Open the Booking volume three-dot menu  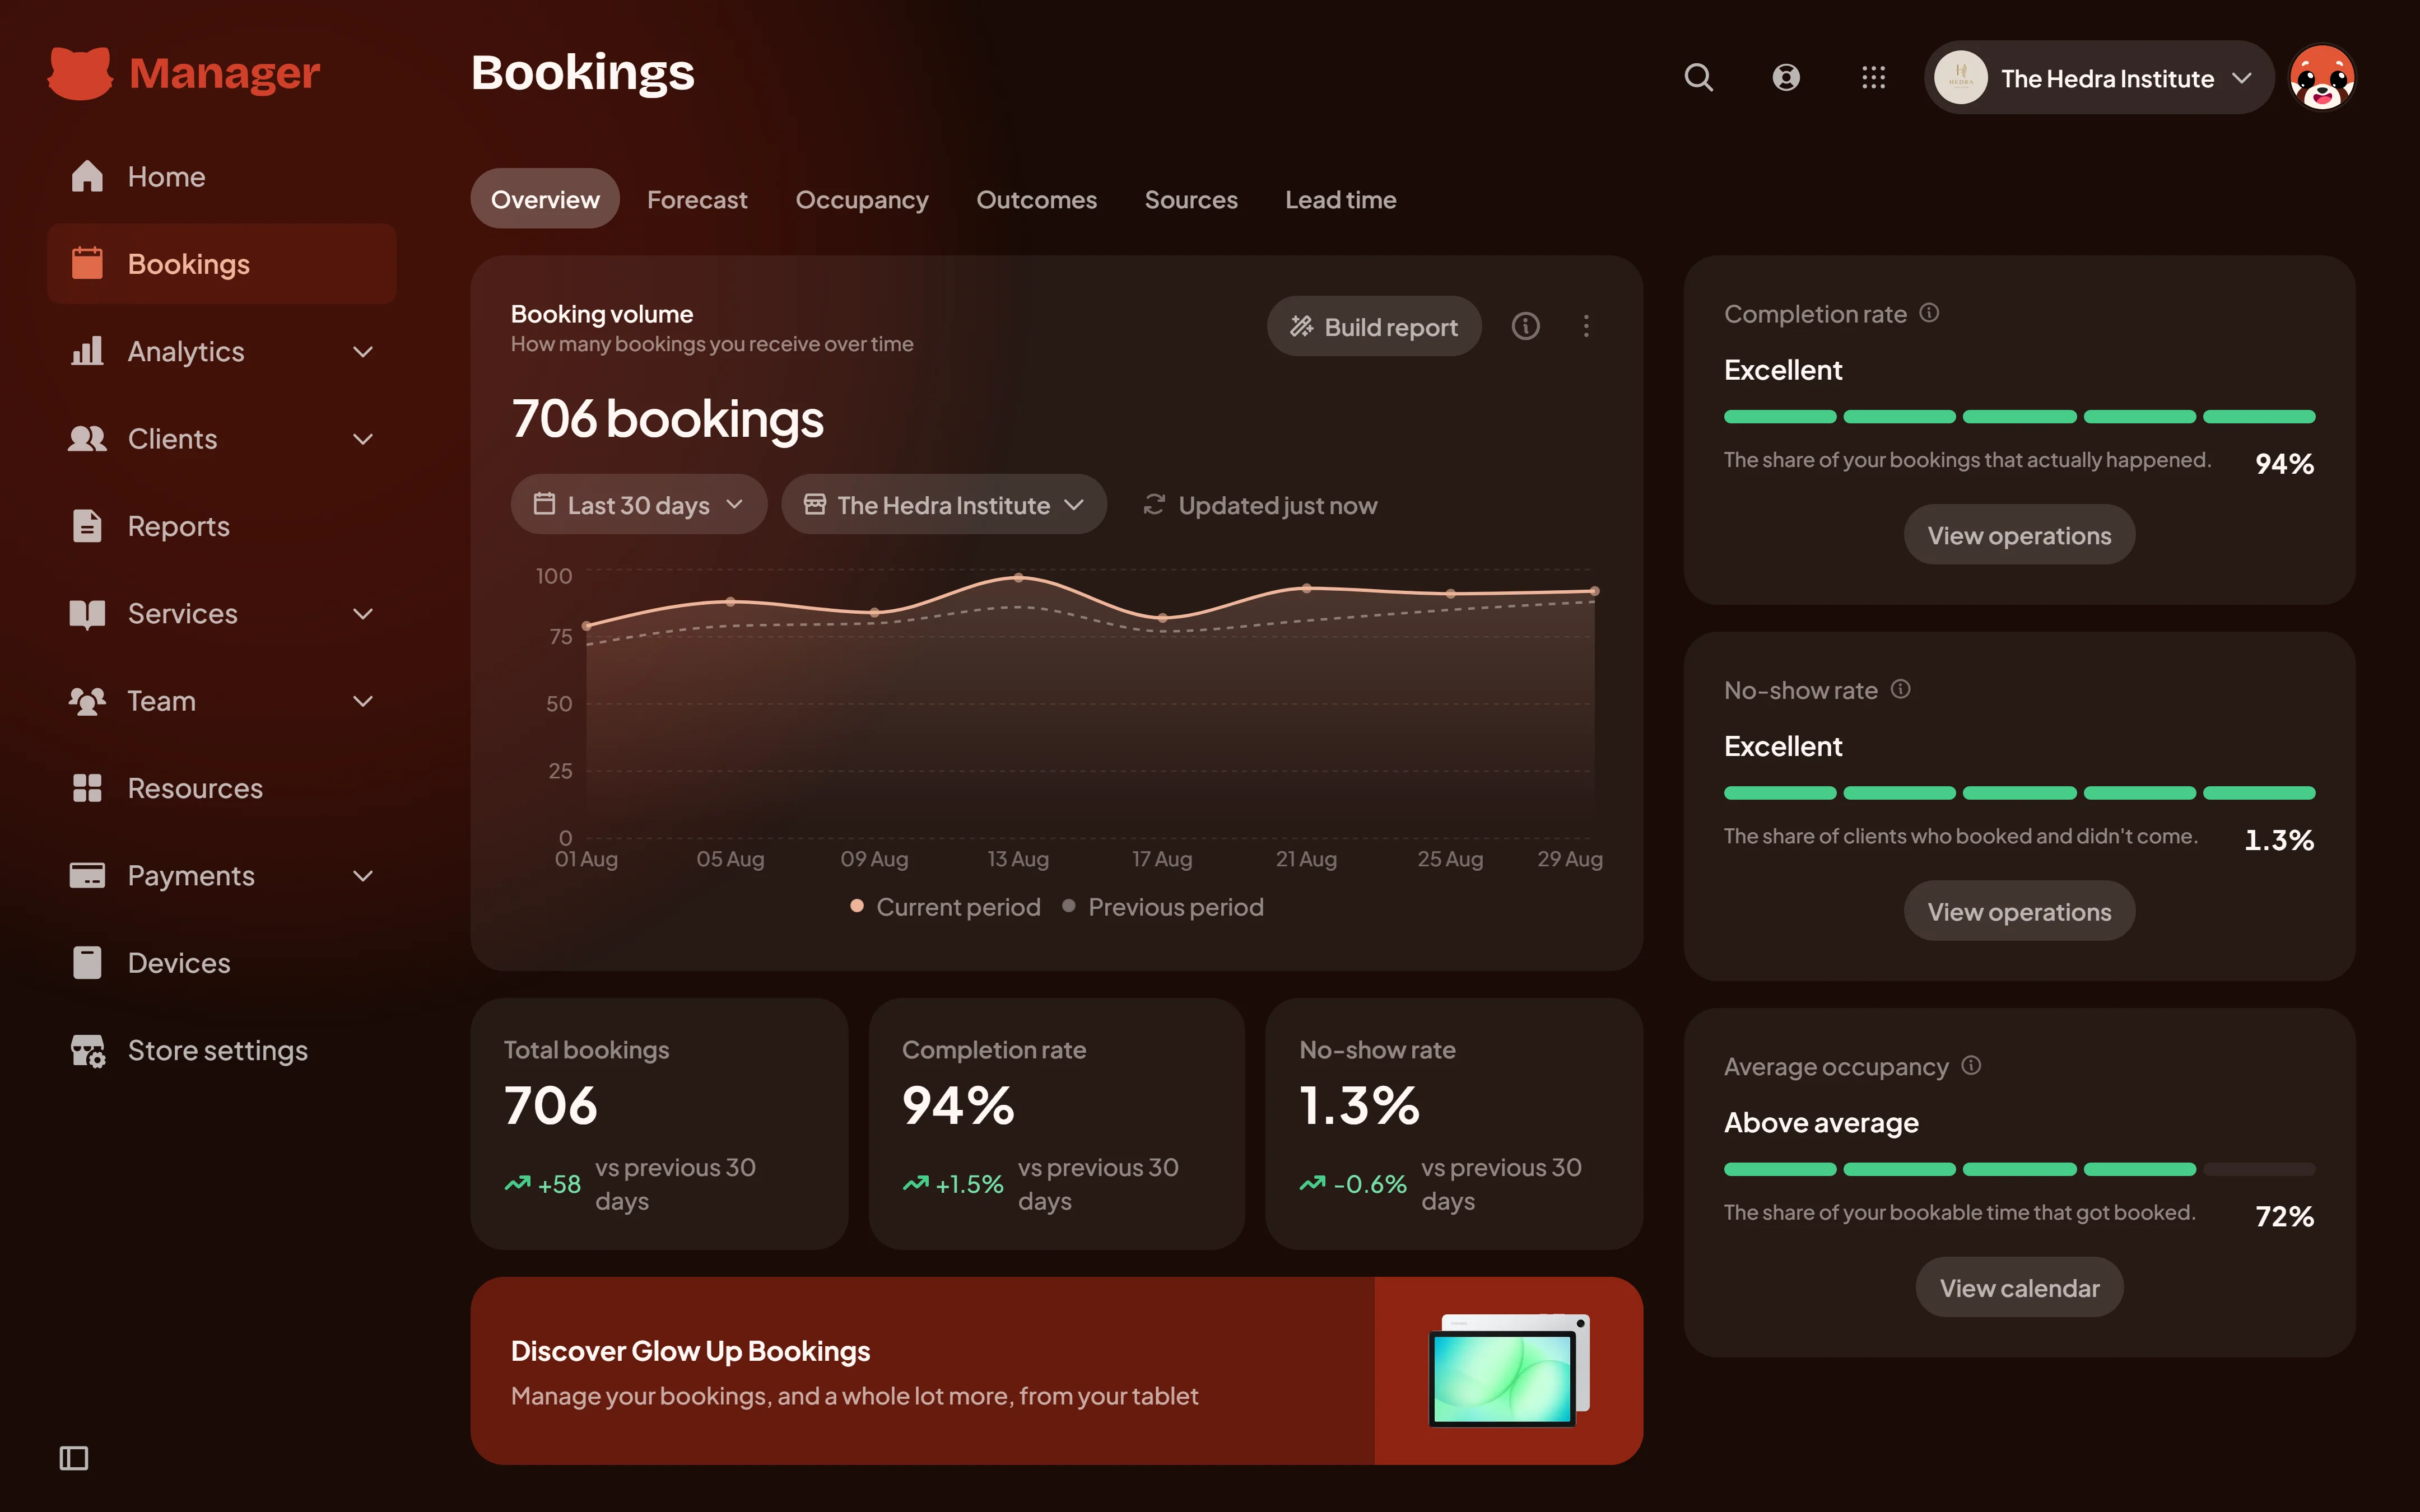[1586, 326]
